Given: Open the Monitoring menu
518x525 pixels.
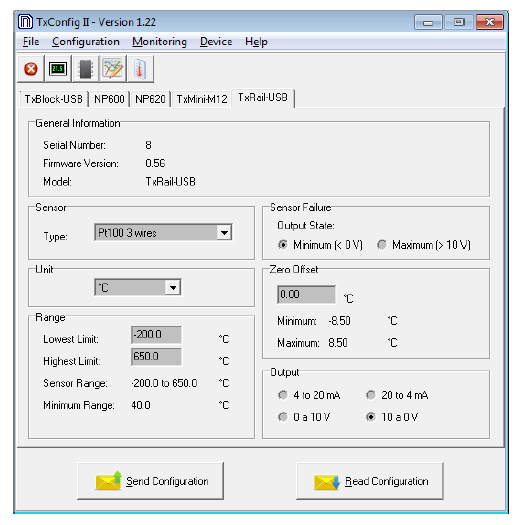Looking at the screenshot, I should coord(159,42).
